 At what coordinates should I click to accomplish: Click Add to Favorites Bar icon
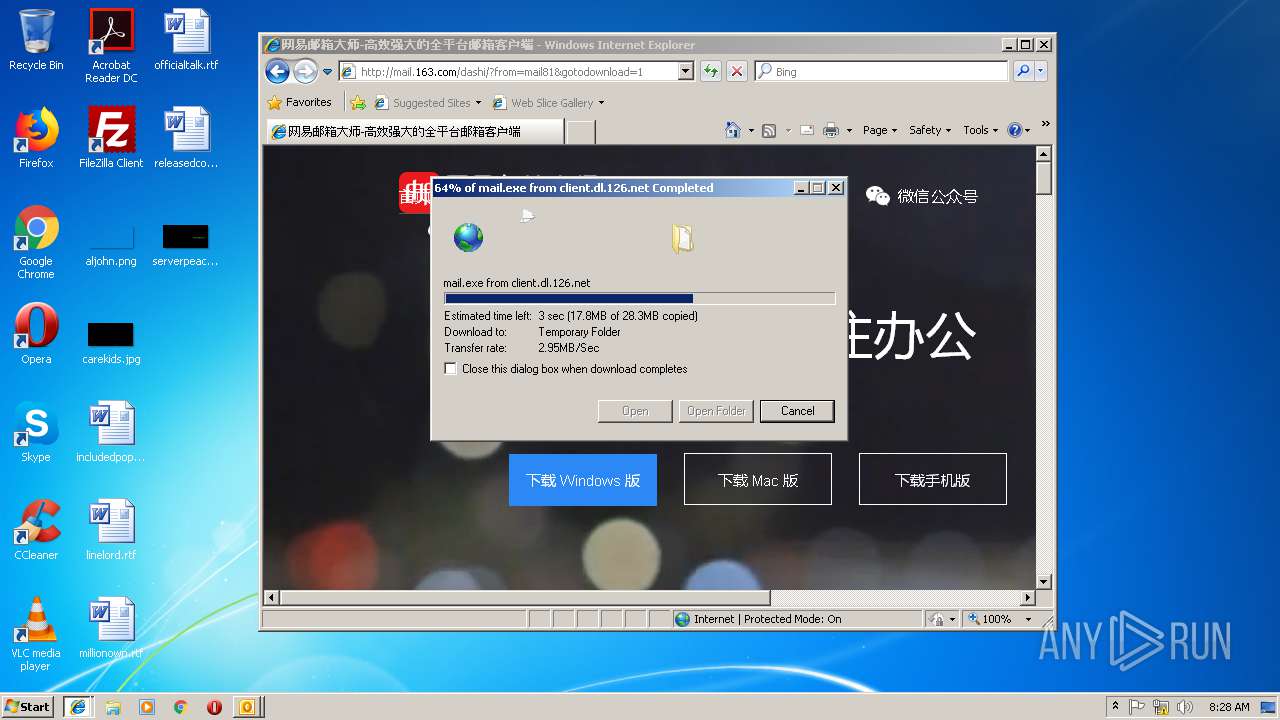click(x=358, y=102)
